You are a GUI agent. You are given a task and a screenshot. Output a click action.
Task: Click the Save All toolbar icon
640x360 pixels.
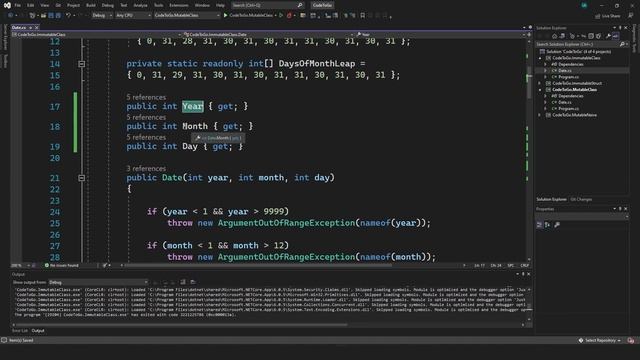(58, 16)
